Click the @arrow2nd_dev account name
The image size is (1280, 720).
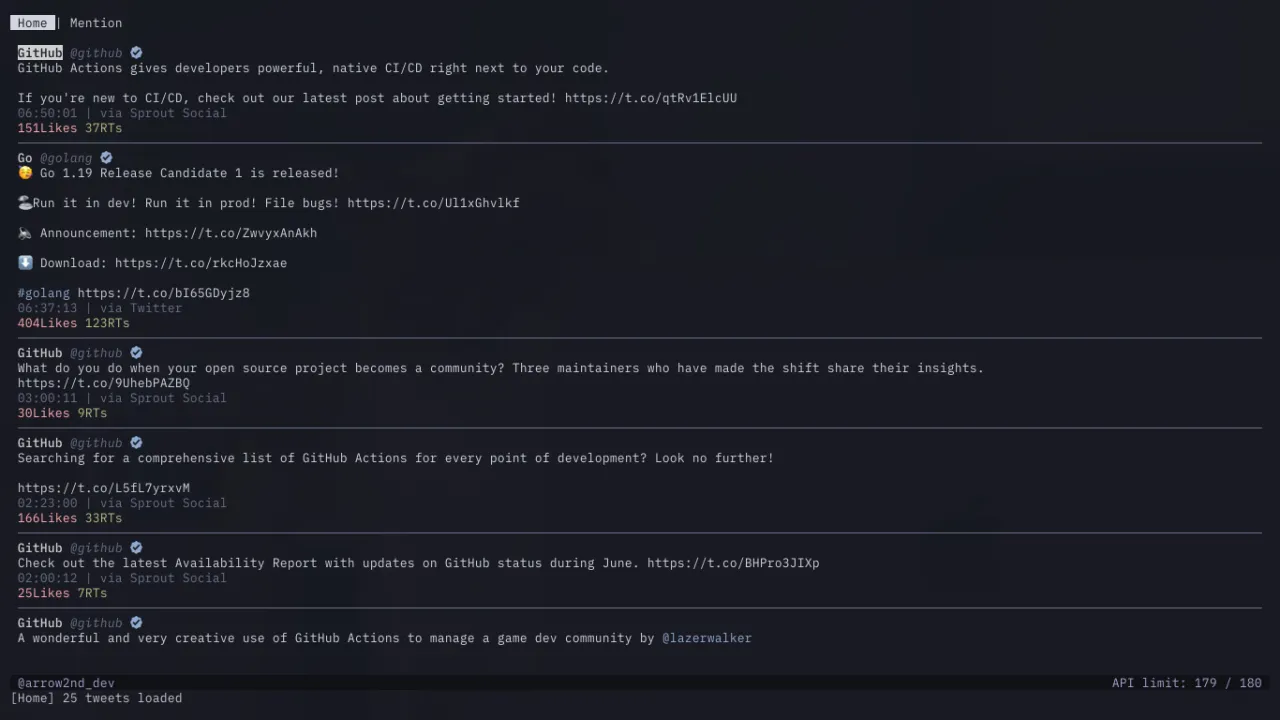pos(66,683)
